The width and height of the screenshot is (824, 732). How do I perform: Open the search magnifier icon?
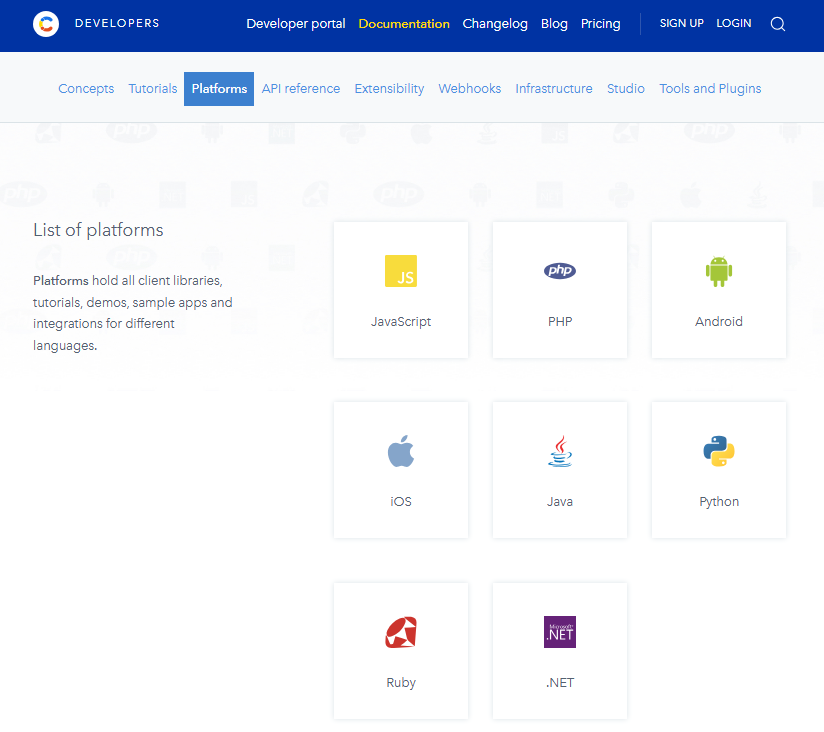778,24
